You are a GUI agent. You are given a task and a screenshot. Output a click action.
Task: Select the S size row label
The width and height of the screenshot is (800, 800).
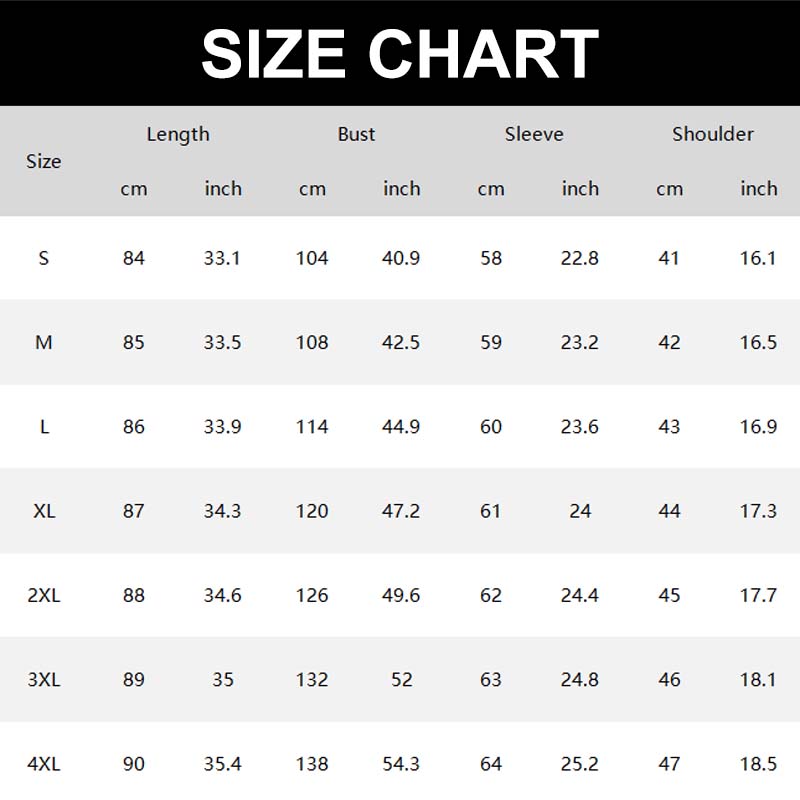point(44,258)
